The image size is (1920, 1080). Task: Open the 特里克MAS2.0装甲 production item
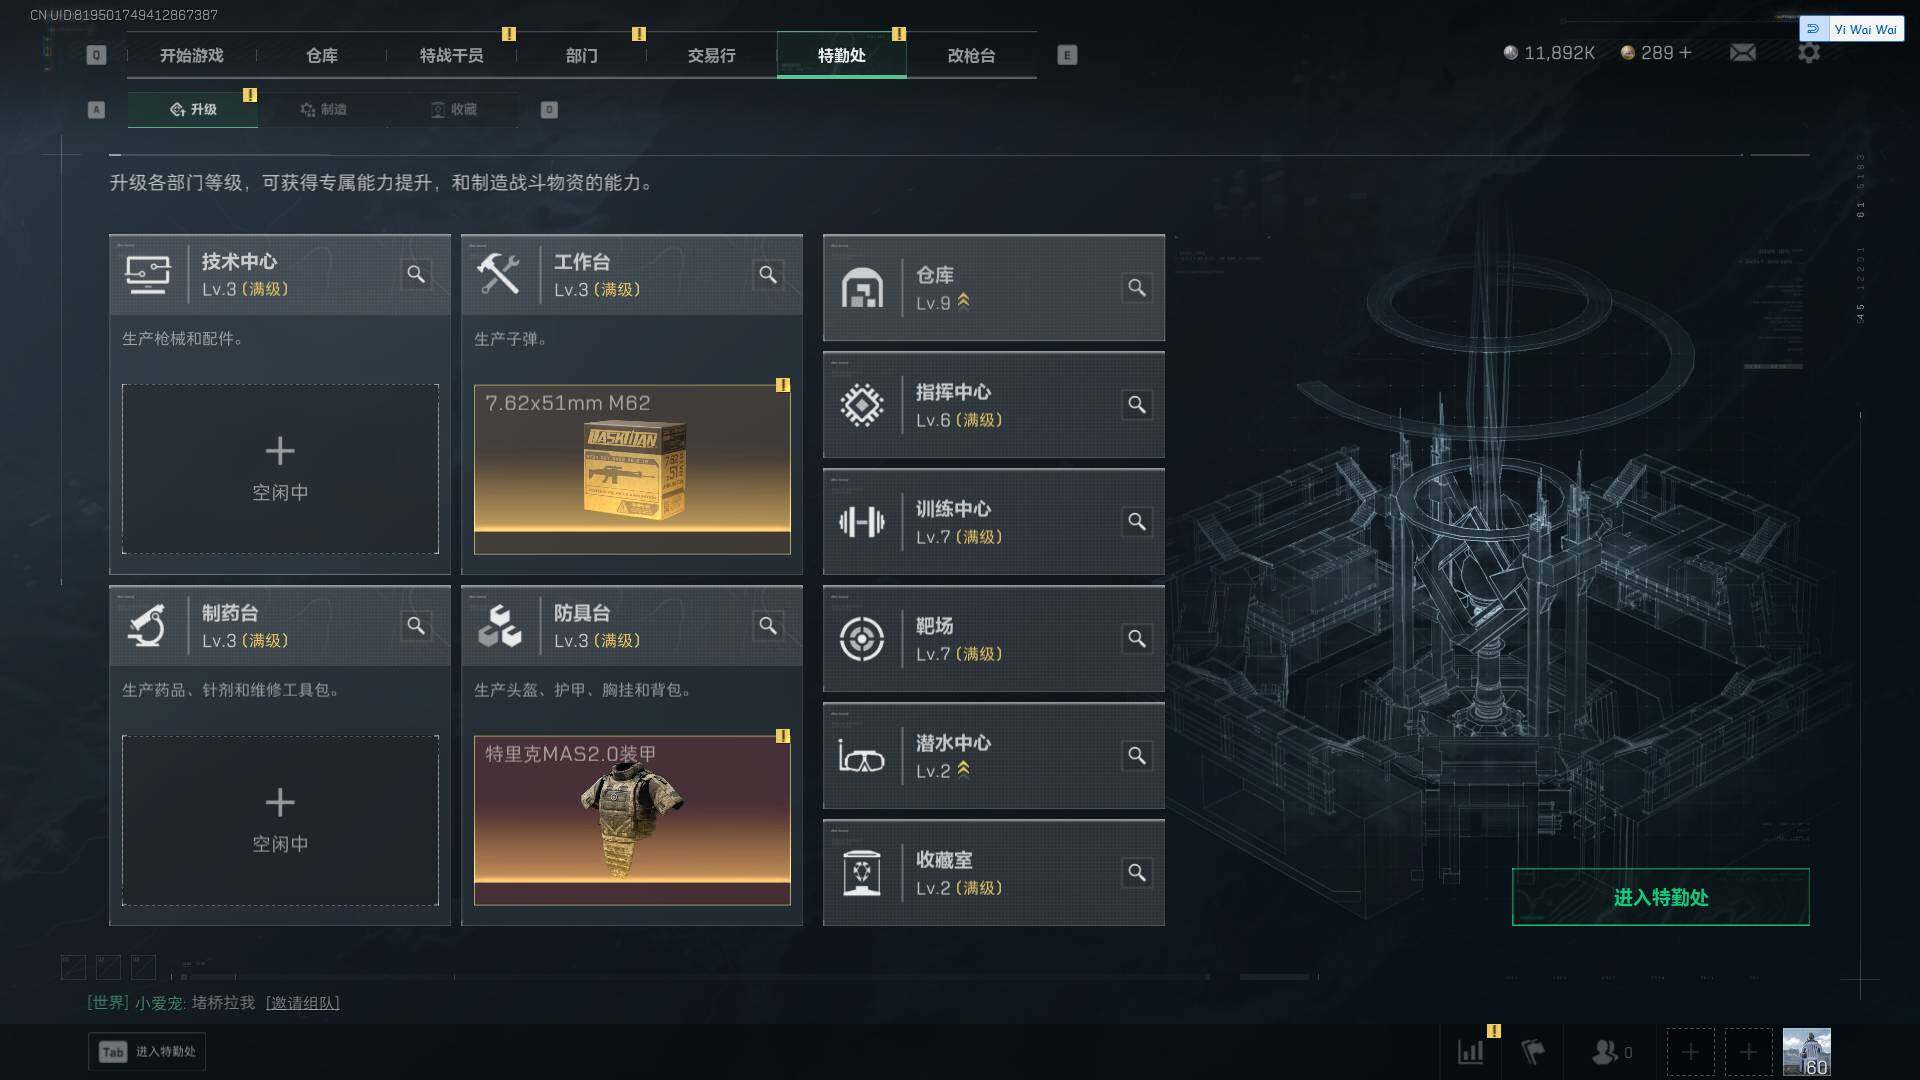click(x=632, y=820)
